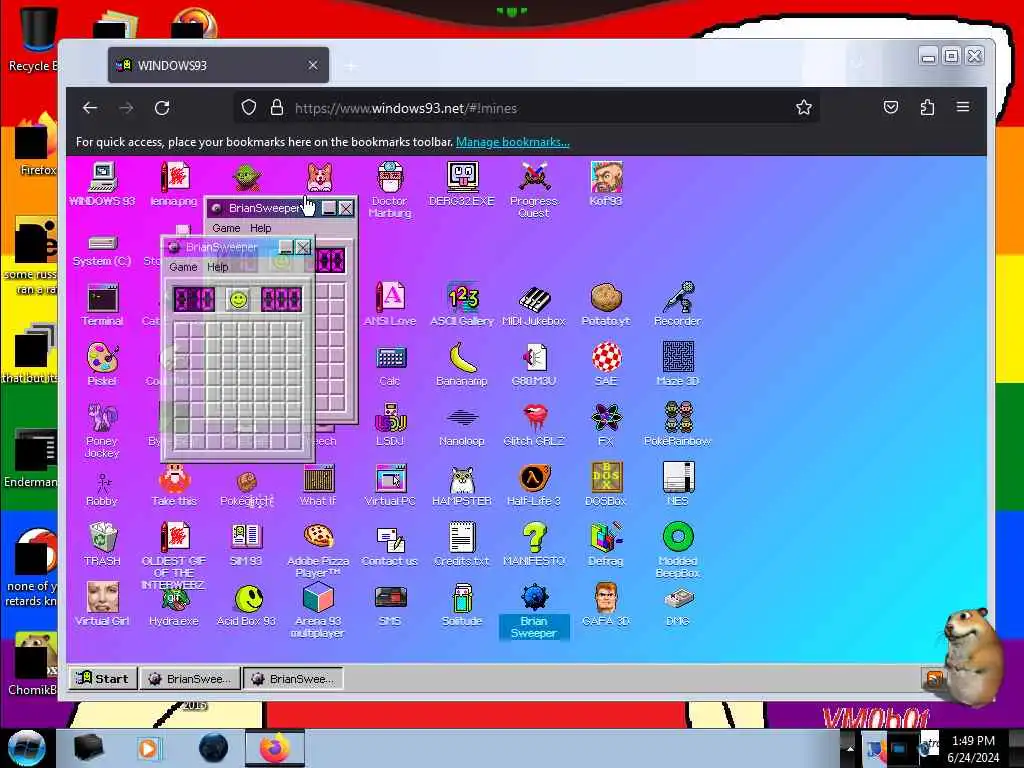This screenshot has height=768, width=1024.
Task: Open the Calc calculator icon
Action: pyautogui.click(x=390, y=364)
